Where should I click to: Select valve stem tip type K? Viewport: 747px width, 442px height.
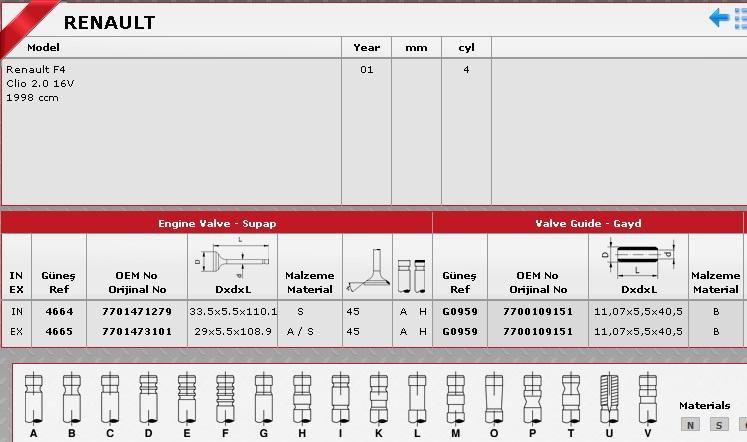tap(379, 405)
